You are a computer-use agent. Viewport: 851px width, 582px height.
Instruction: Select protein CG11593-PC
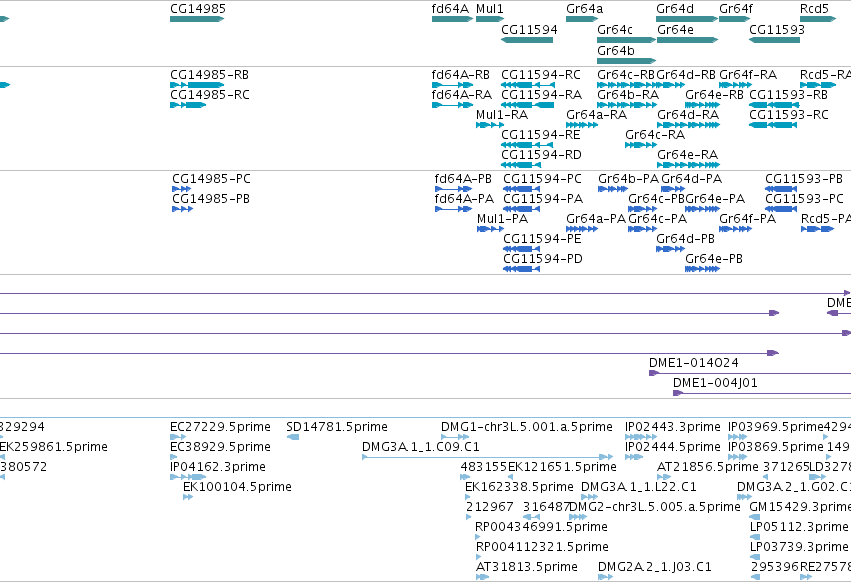pyautogui.click(x=781, y=209)
